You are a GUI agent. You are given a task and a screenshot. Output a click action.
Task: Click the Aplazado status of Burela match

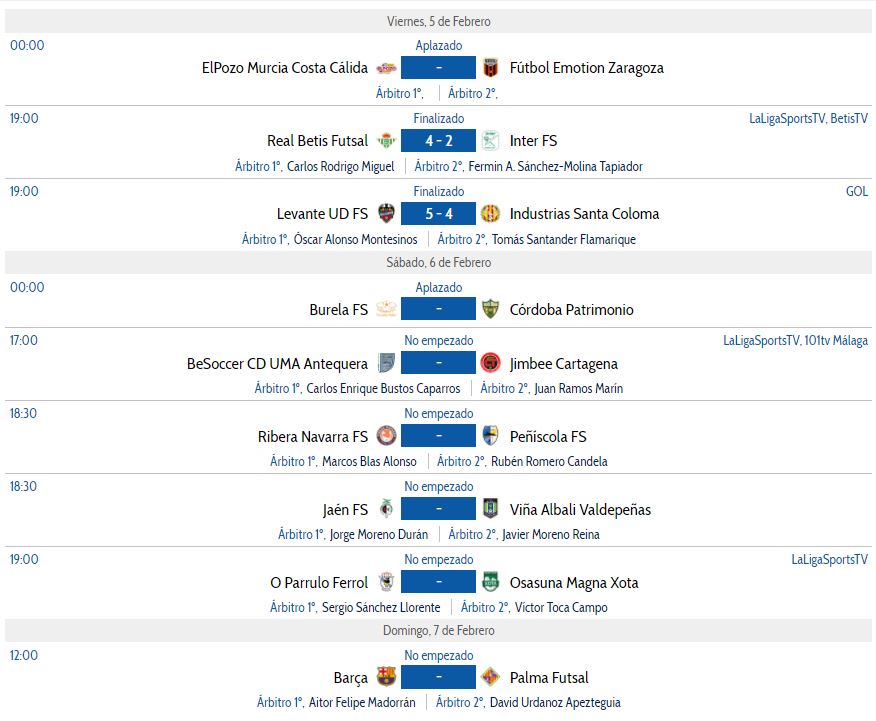(438, 288)
